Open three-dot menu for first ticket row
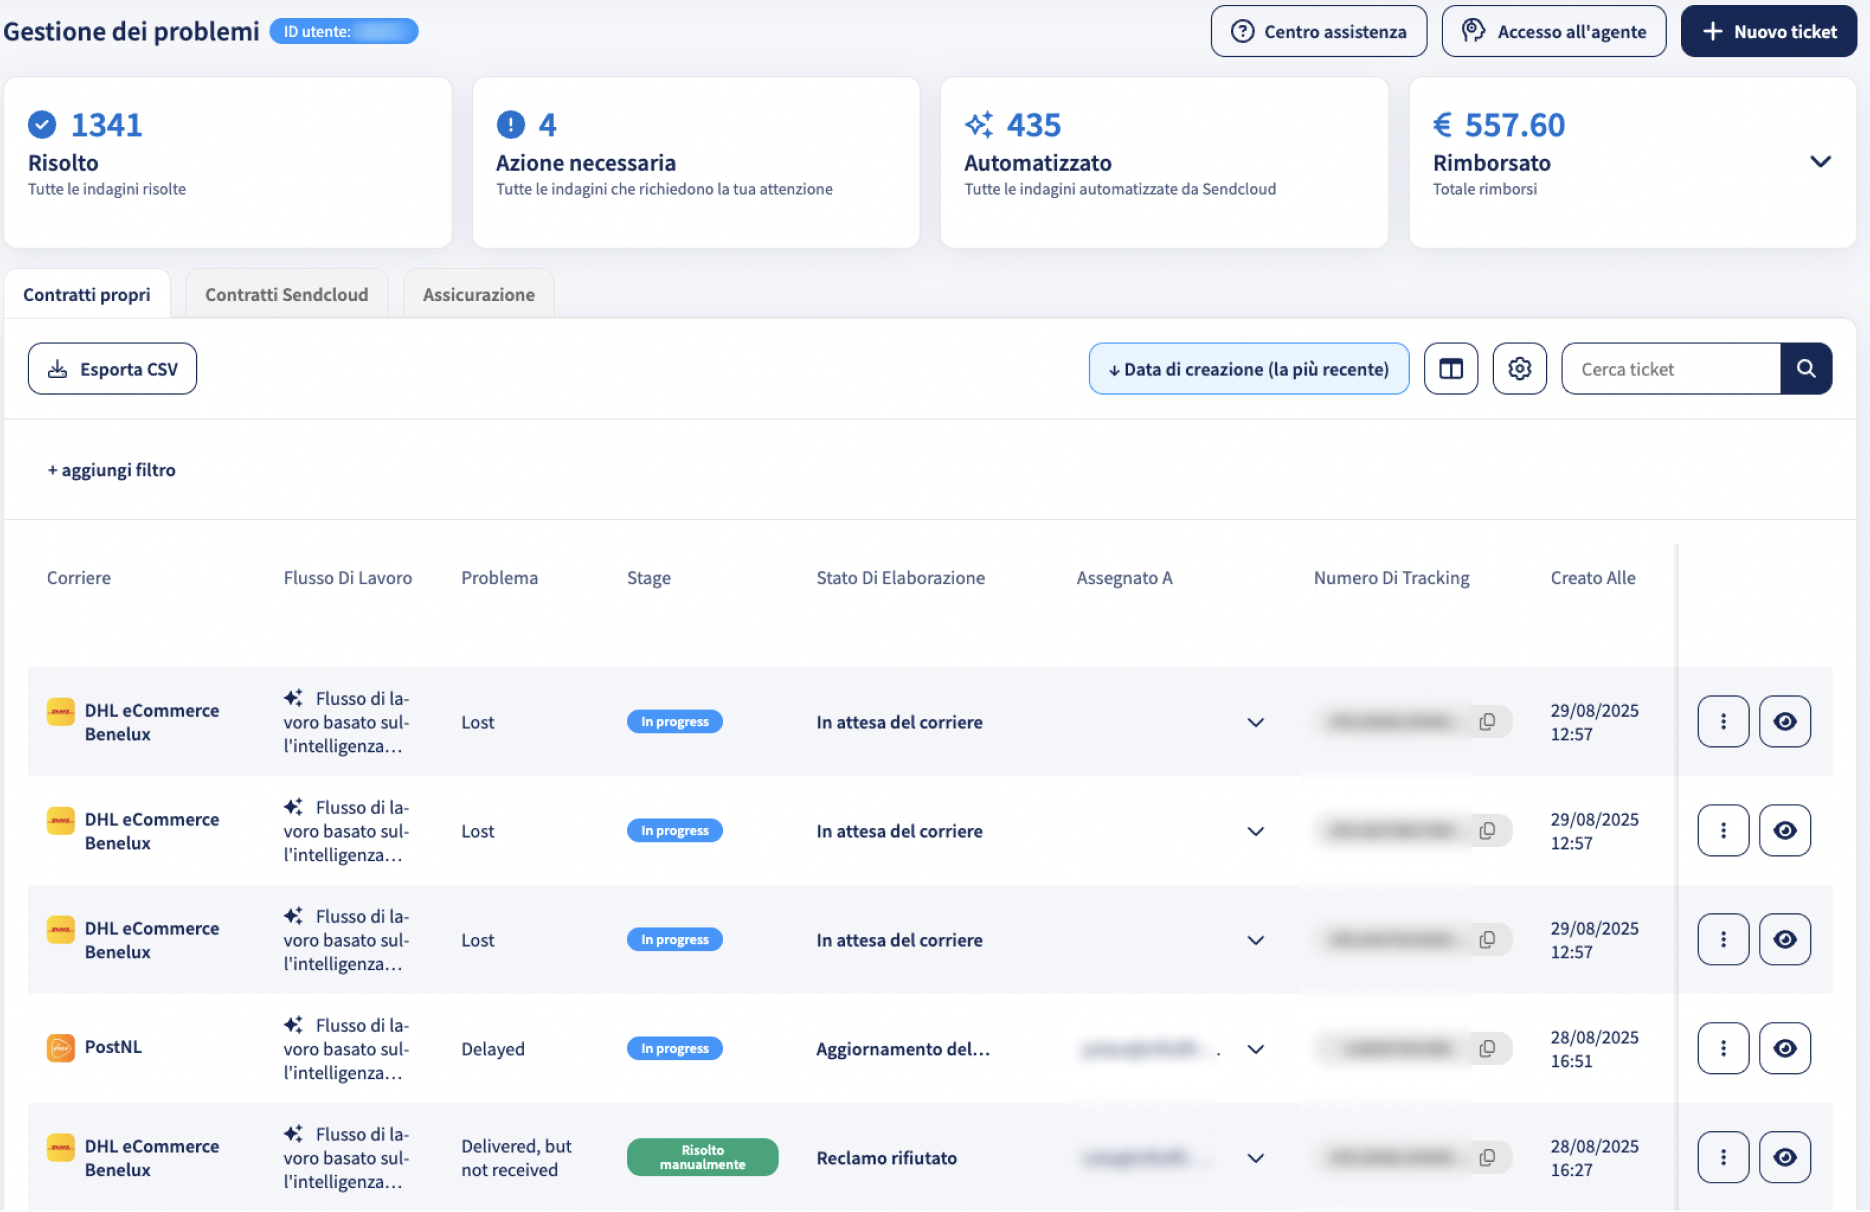The image size is (1870, 1212). pyautogui.click(x=1723, y=721)
